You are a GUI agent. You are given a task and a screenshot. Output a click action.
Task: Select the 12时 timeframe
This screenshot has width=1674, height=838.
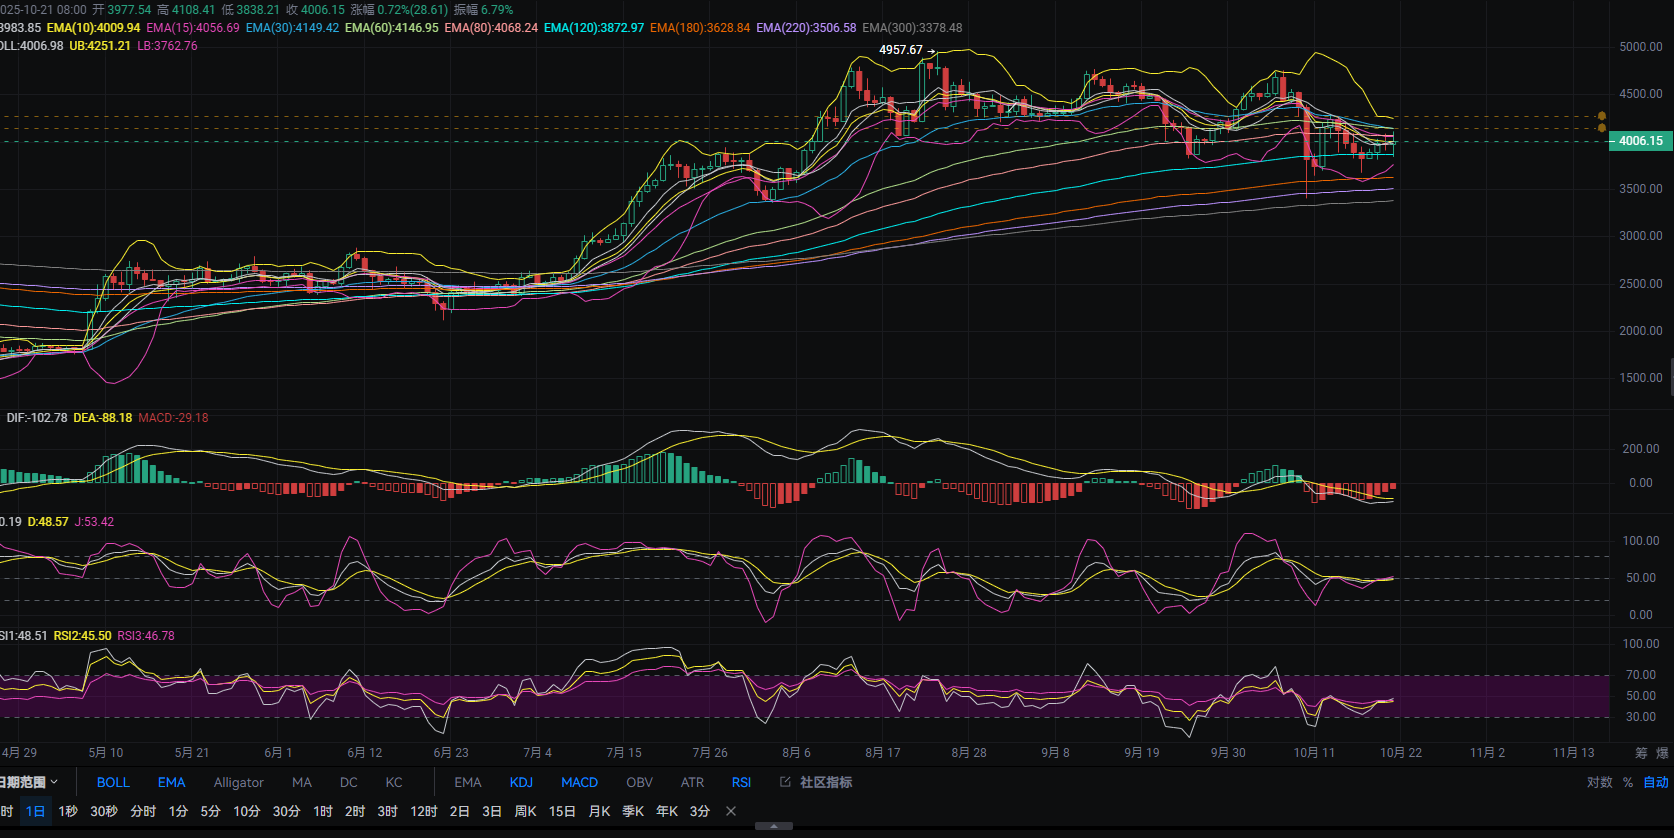coord(424,811)
